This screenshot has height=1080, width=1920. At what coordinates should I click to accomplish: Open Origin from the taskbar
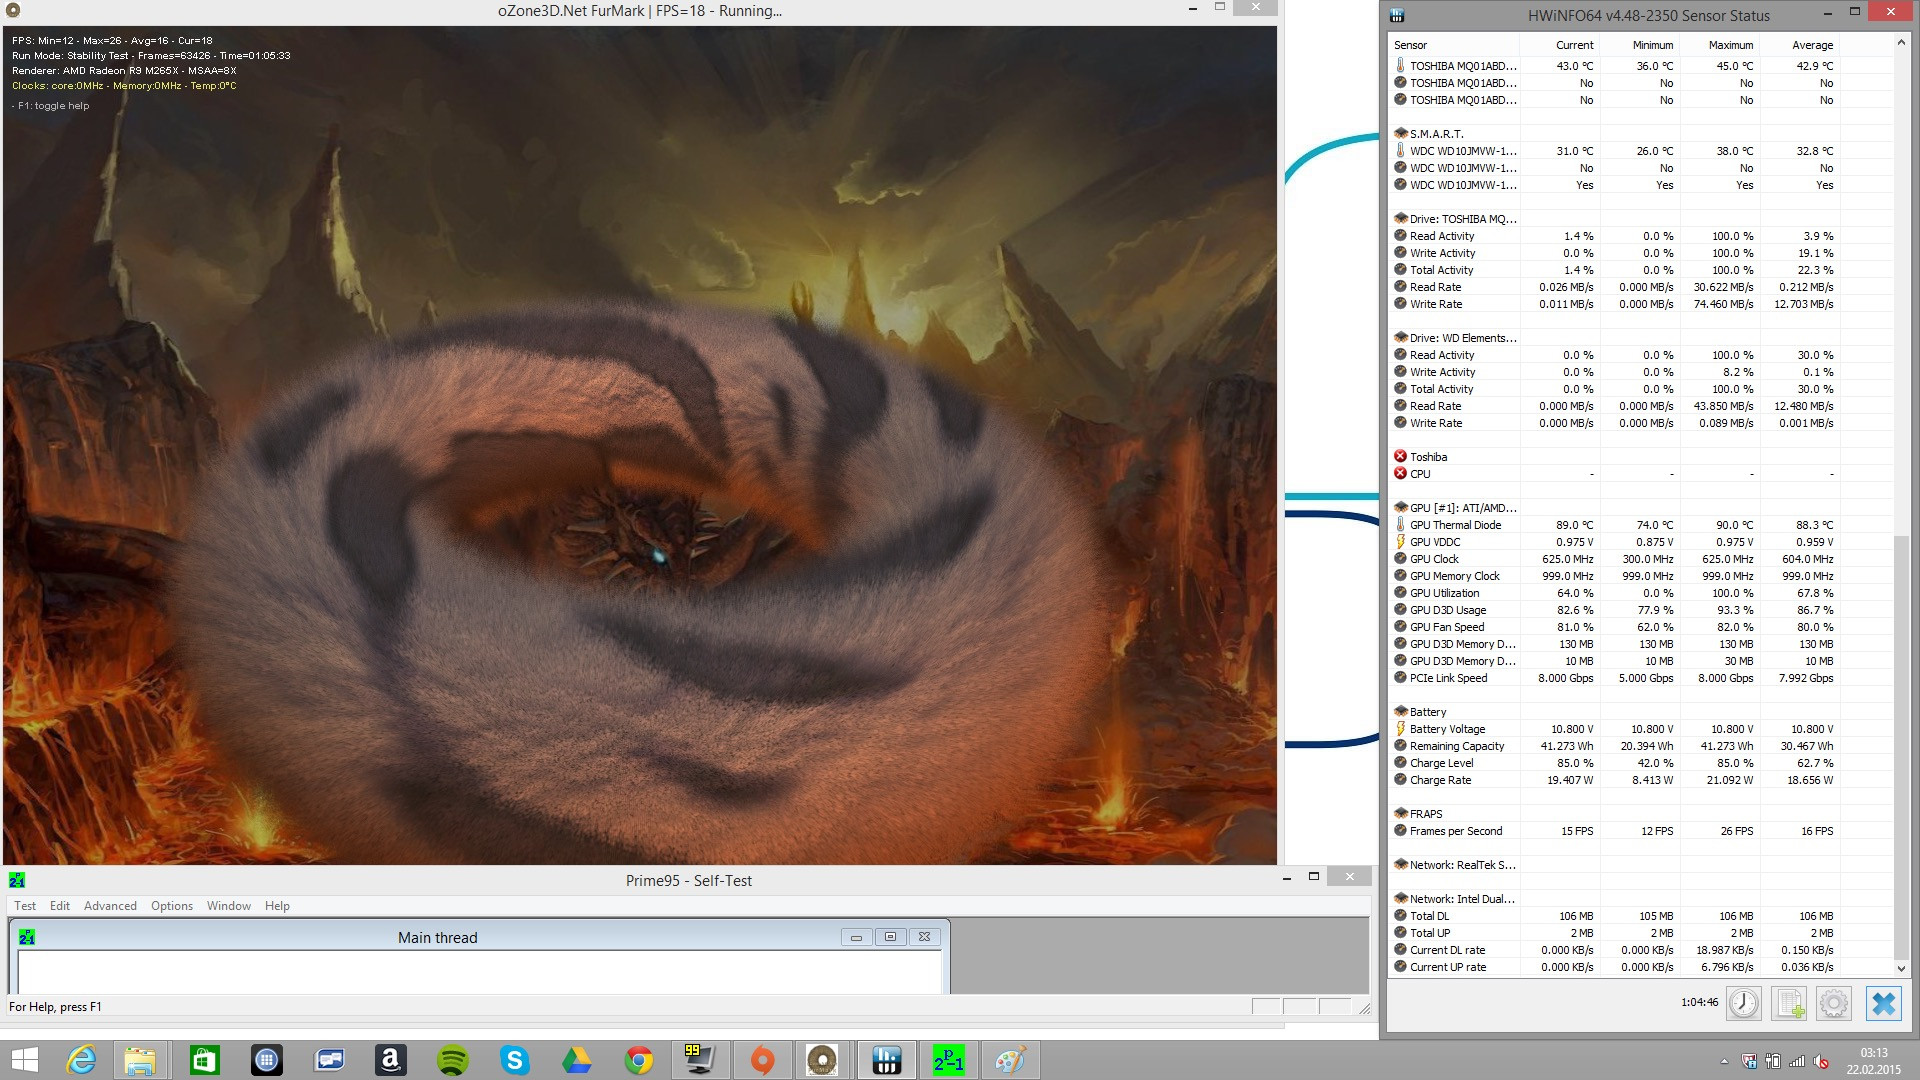762,1060
